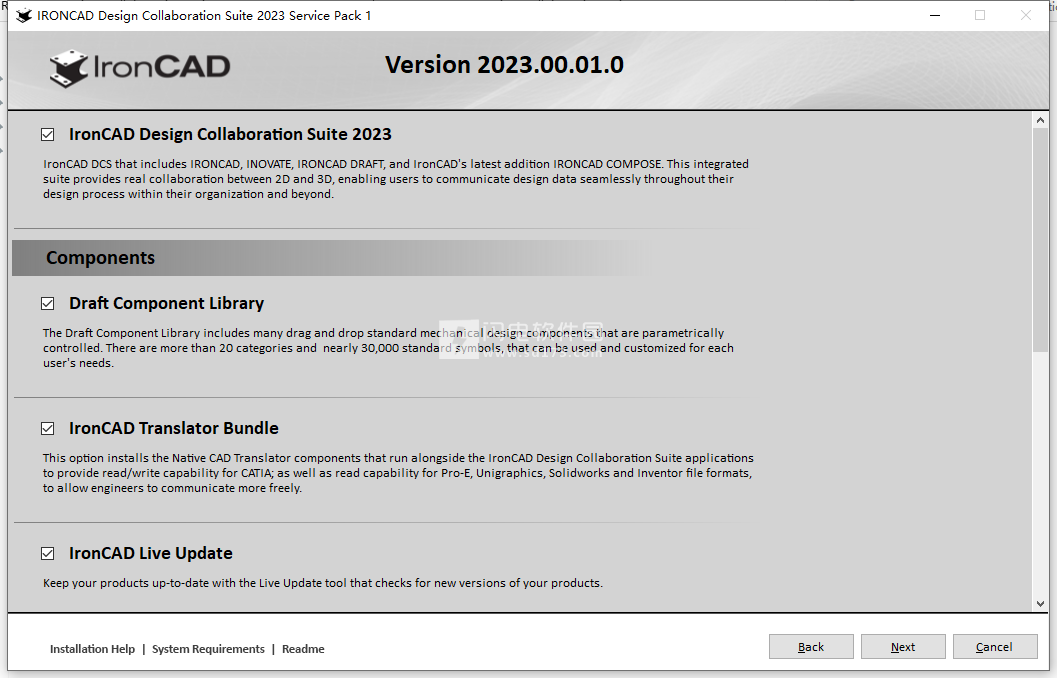The image size is (1057, 678).
Task: Click the IronCAD logo in the banner
Action: coord(140,68)
